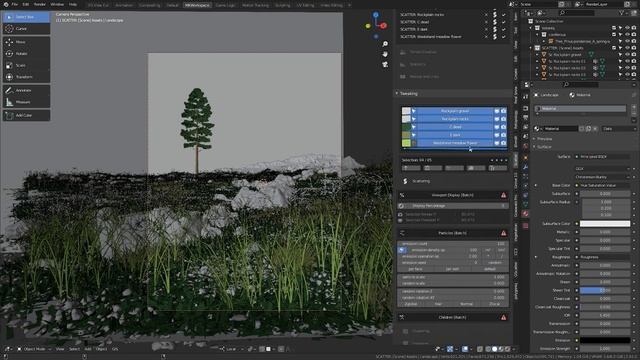Toggle viewport visibility of Woodland meadow flower
640x360 pixels.
pyautogui.click(x=497, y=143)
